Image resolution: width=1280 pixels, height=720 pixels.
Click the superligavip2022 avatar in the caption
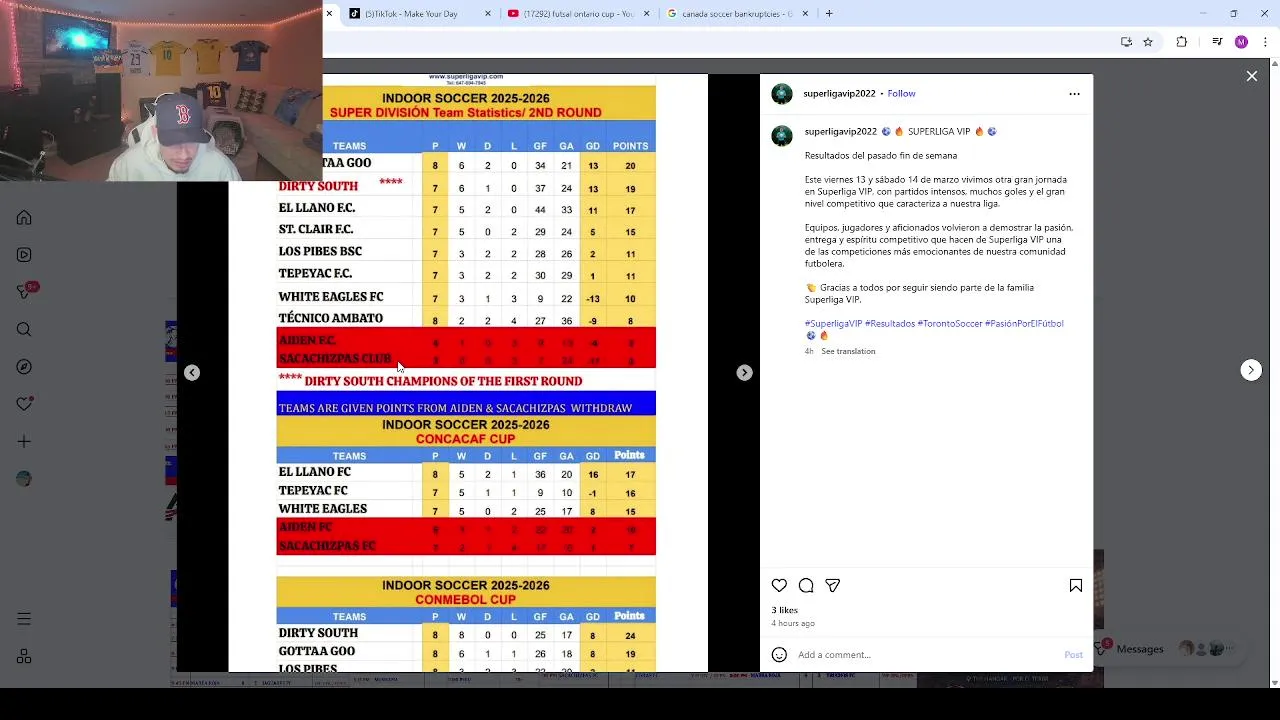tap(782, 136)
